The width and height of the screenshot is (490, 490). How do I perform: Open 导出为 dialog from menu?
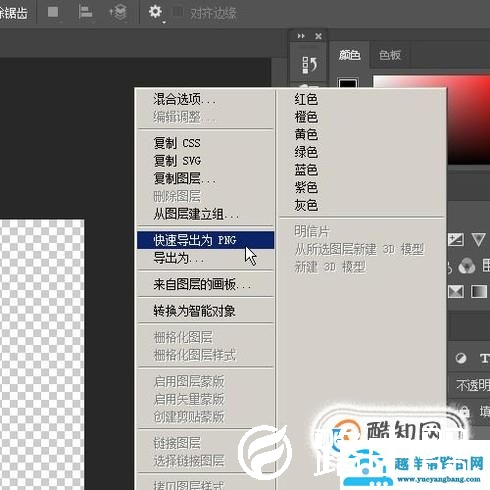205,258
